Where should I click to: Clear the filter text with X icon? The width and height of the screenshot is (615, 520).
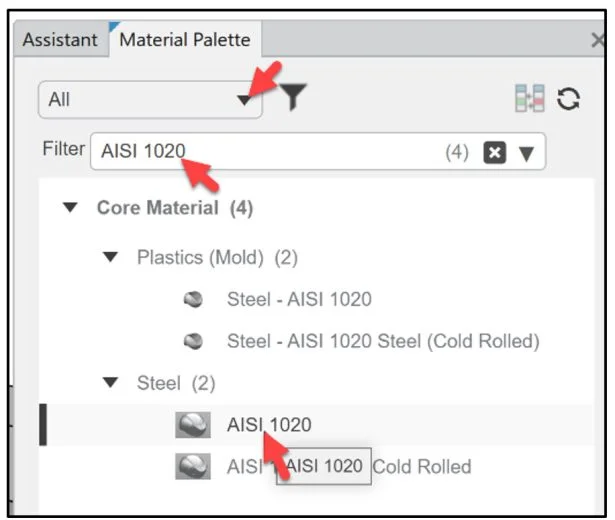493,153
